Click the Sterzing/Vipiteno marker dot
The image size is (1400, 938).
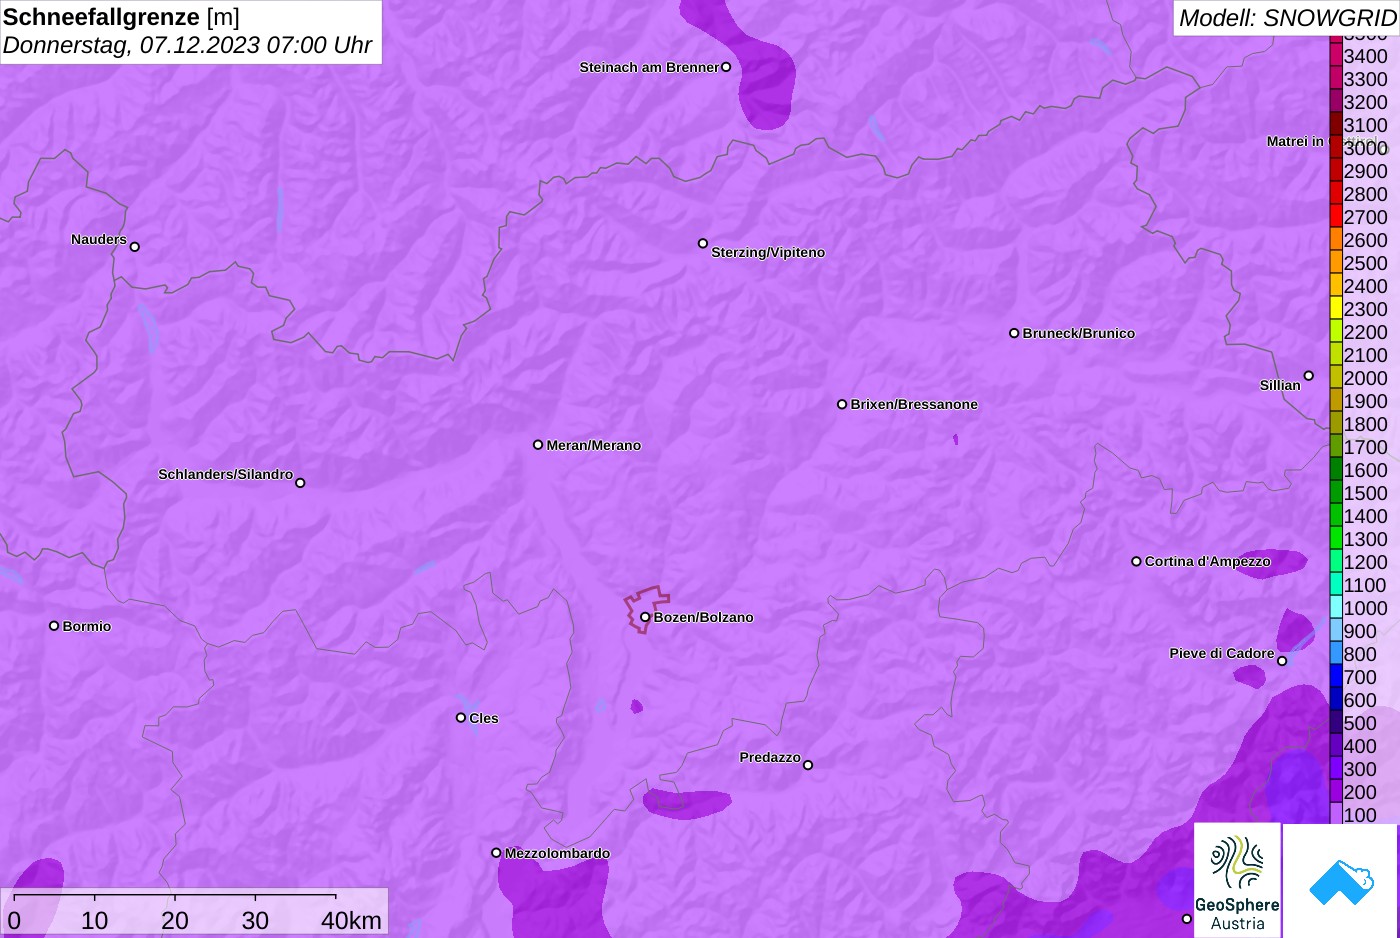(703, 243)
